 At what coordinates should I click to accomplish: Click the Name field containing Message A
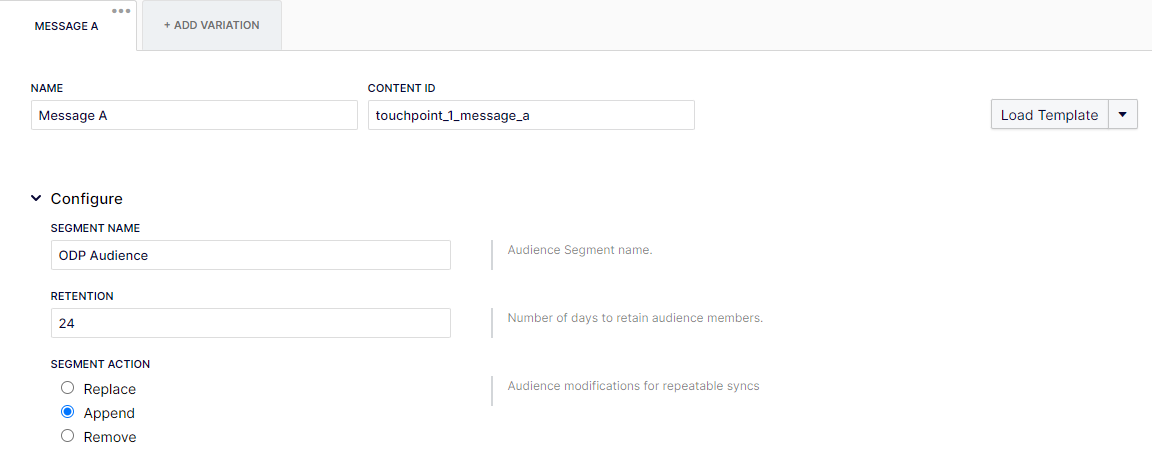coord(194,115)
